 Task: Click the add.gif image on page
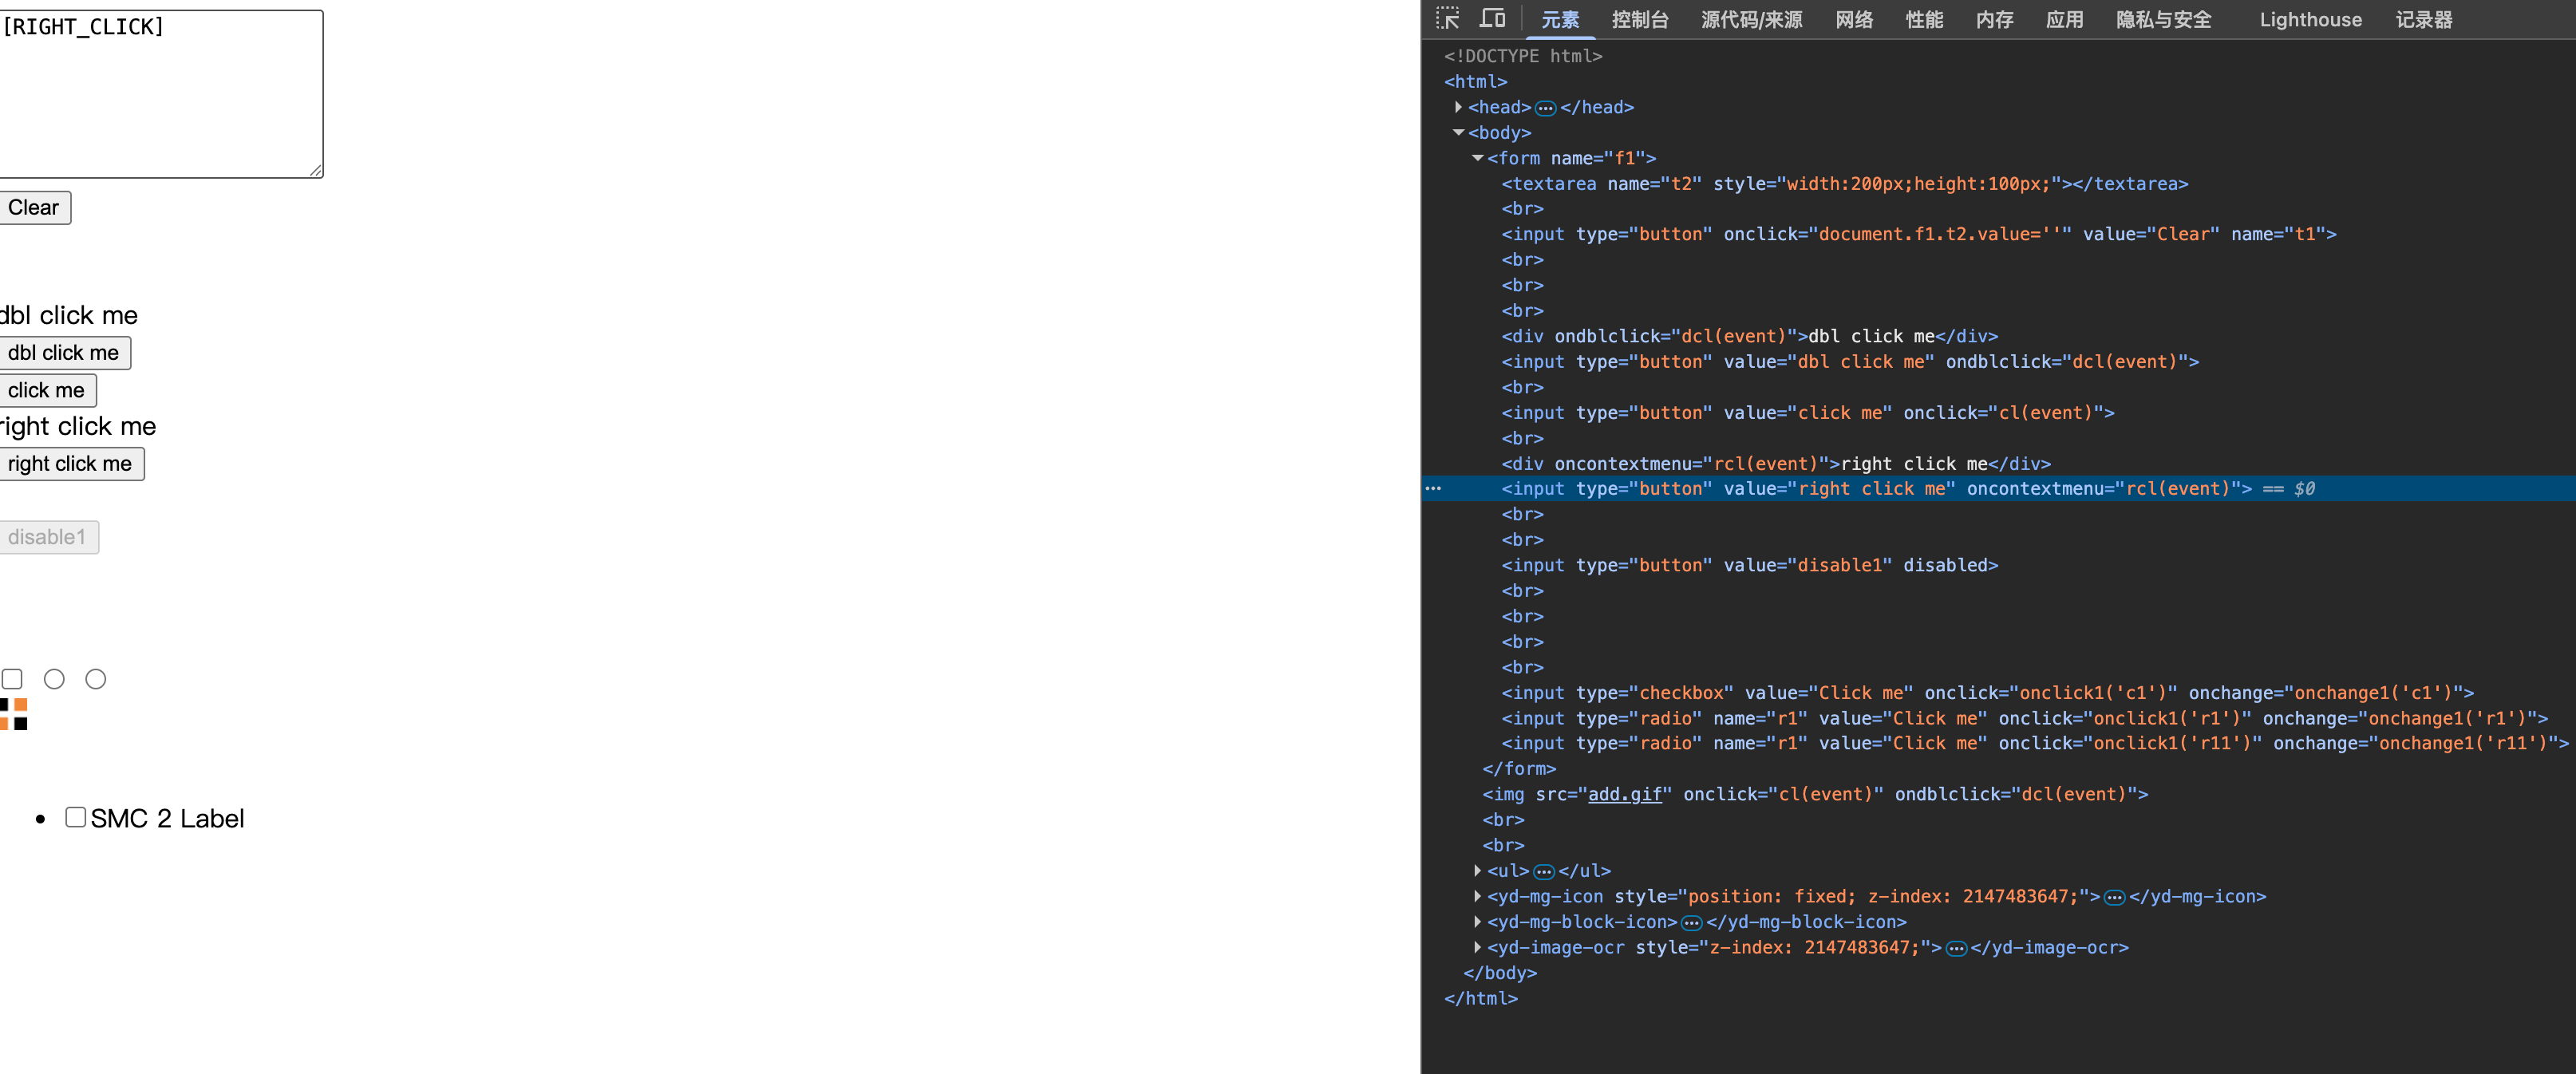(14, 714)
